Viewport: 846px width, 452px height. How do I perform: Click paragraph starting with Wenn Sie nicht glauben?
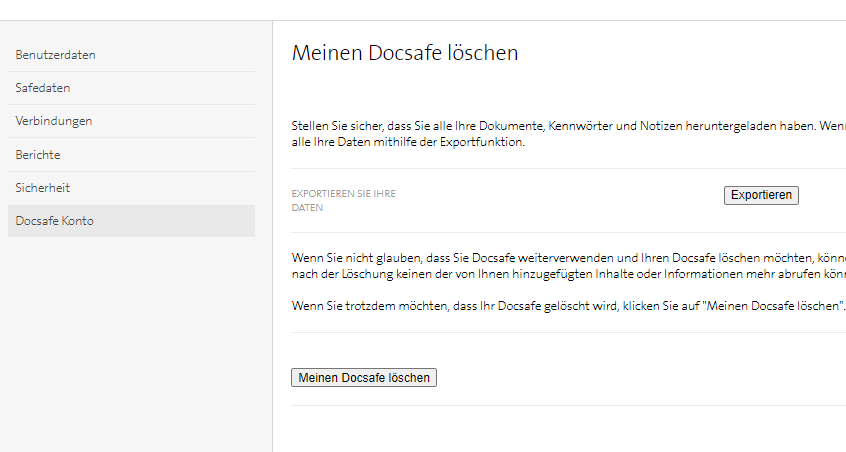point(560,257)
